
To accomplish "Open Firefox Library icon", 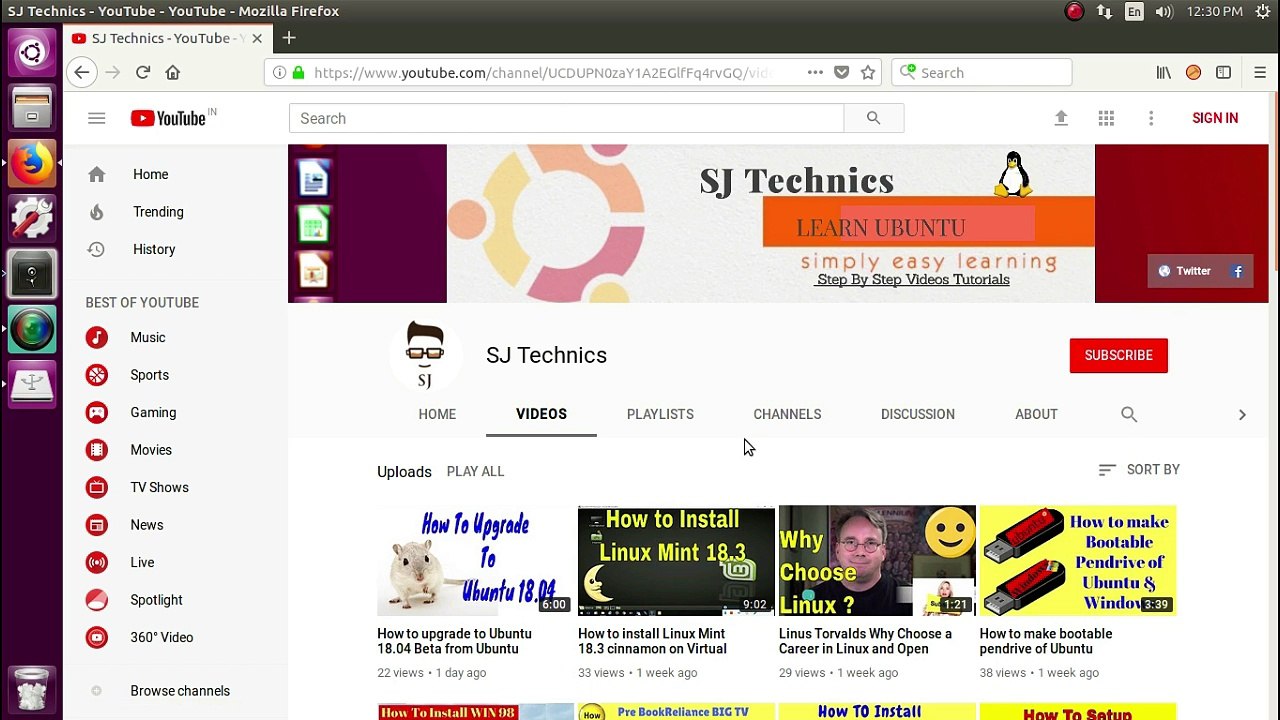I will click(1163, 72).
